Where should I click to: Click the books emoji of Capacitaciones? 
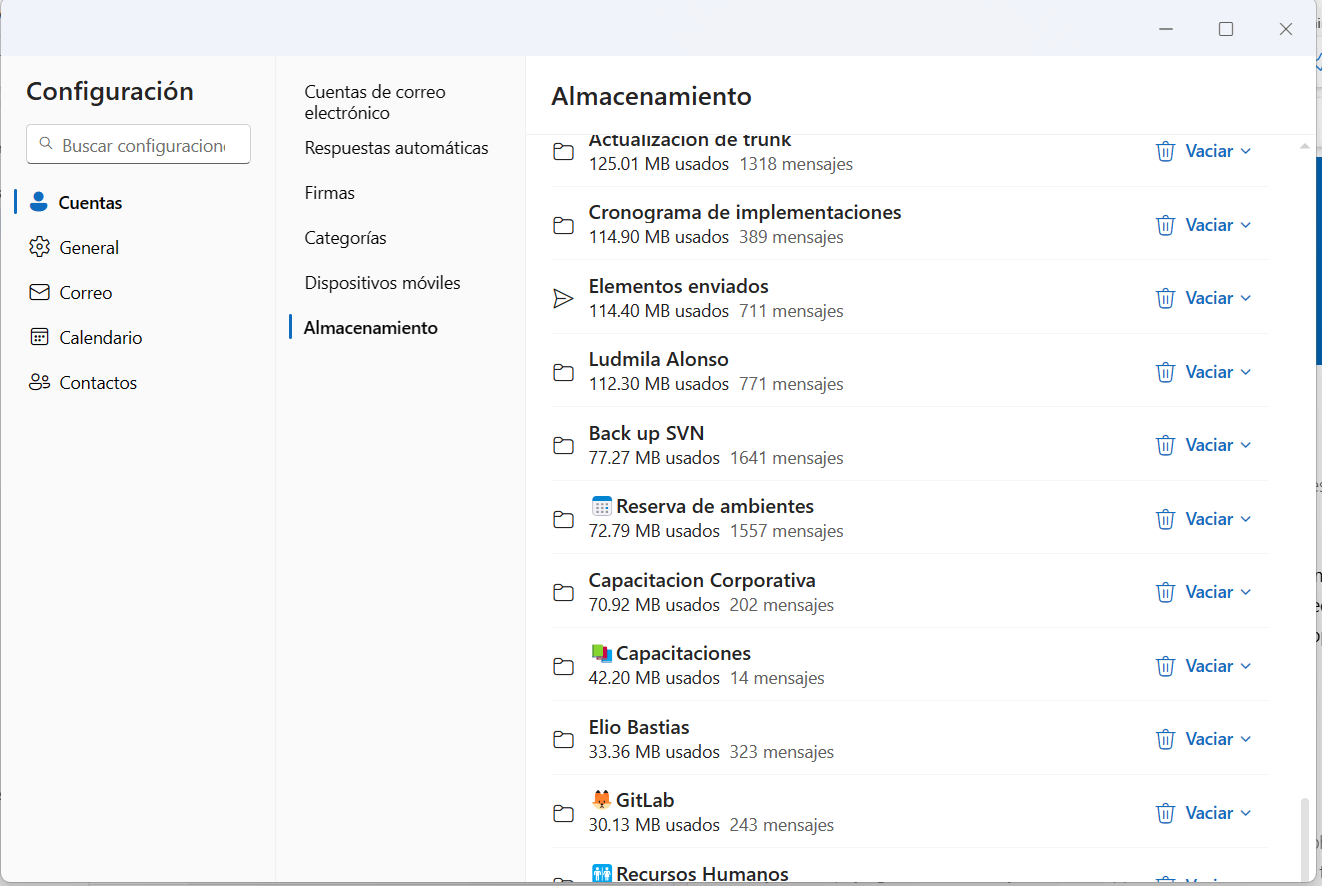pos(601,653)
